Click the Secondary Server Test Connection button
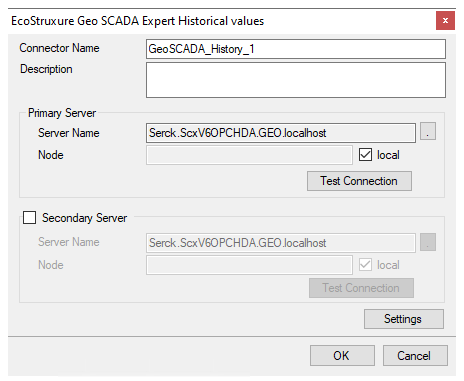This screenshot has width=464, height=381. (x=361, y=288)
